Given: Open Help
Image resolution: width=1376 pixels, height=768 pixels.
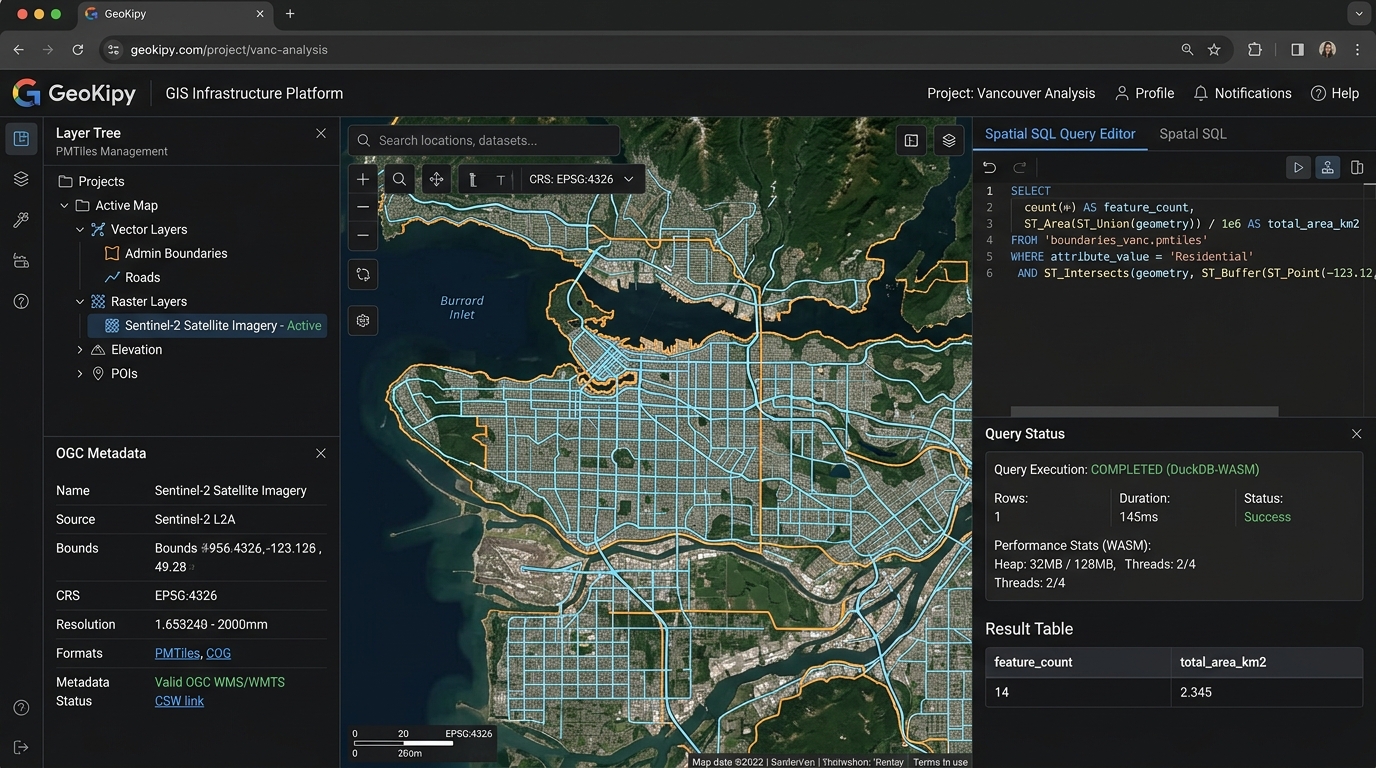Looking at the screenshot, I should coord(1334,93).
